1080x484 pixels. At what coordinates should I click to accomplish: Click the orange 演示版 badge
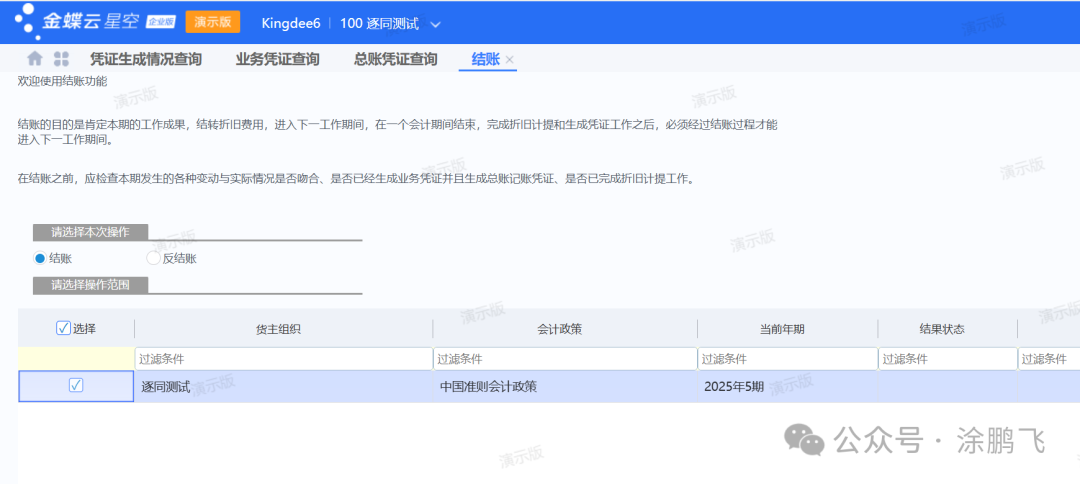[x=213, y=22]
